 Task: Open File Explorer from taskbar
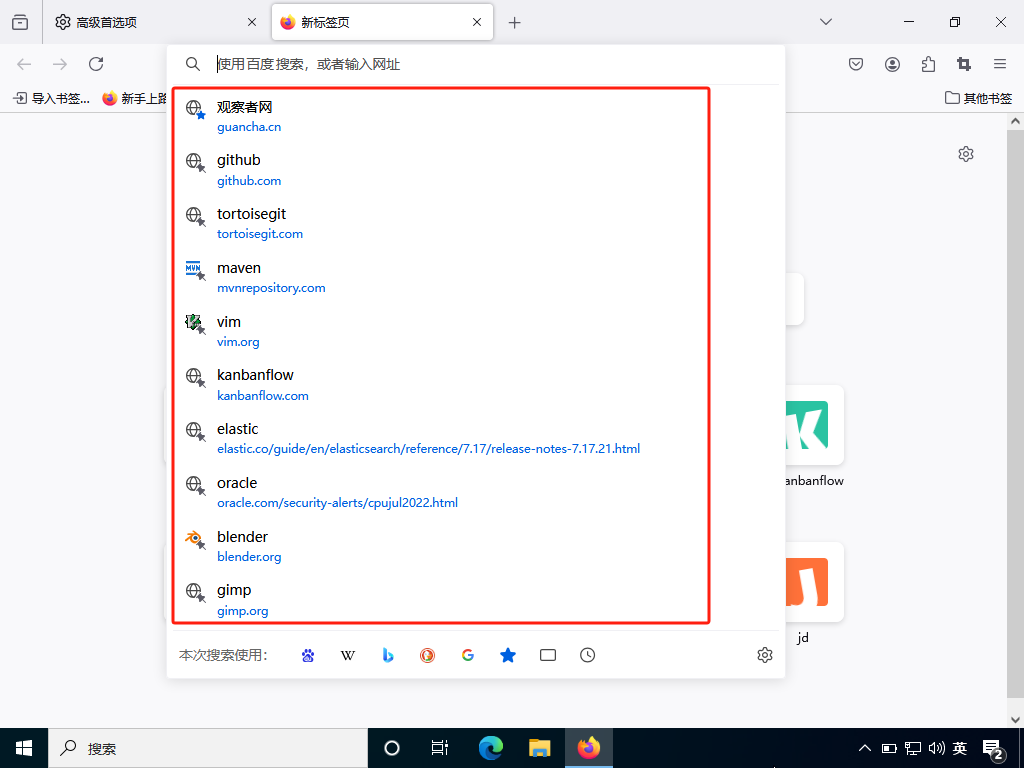[539, 748]
